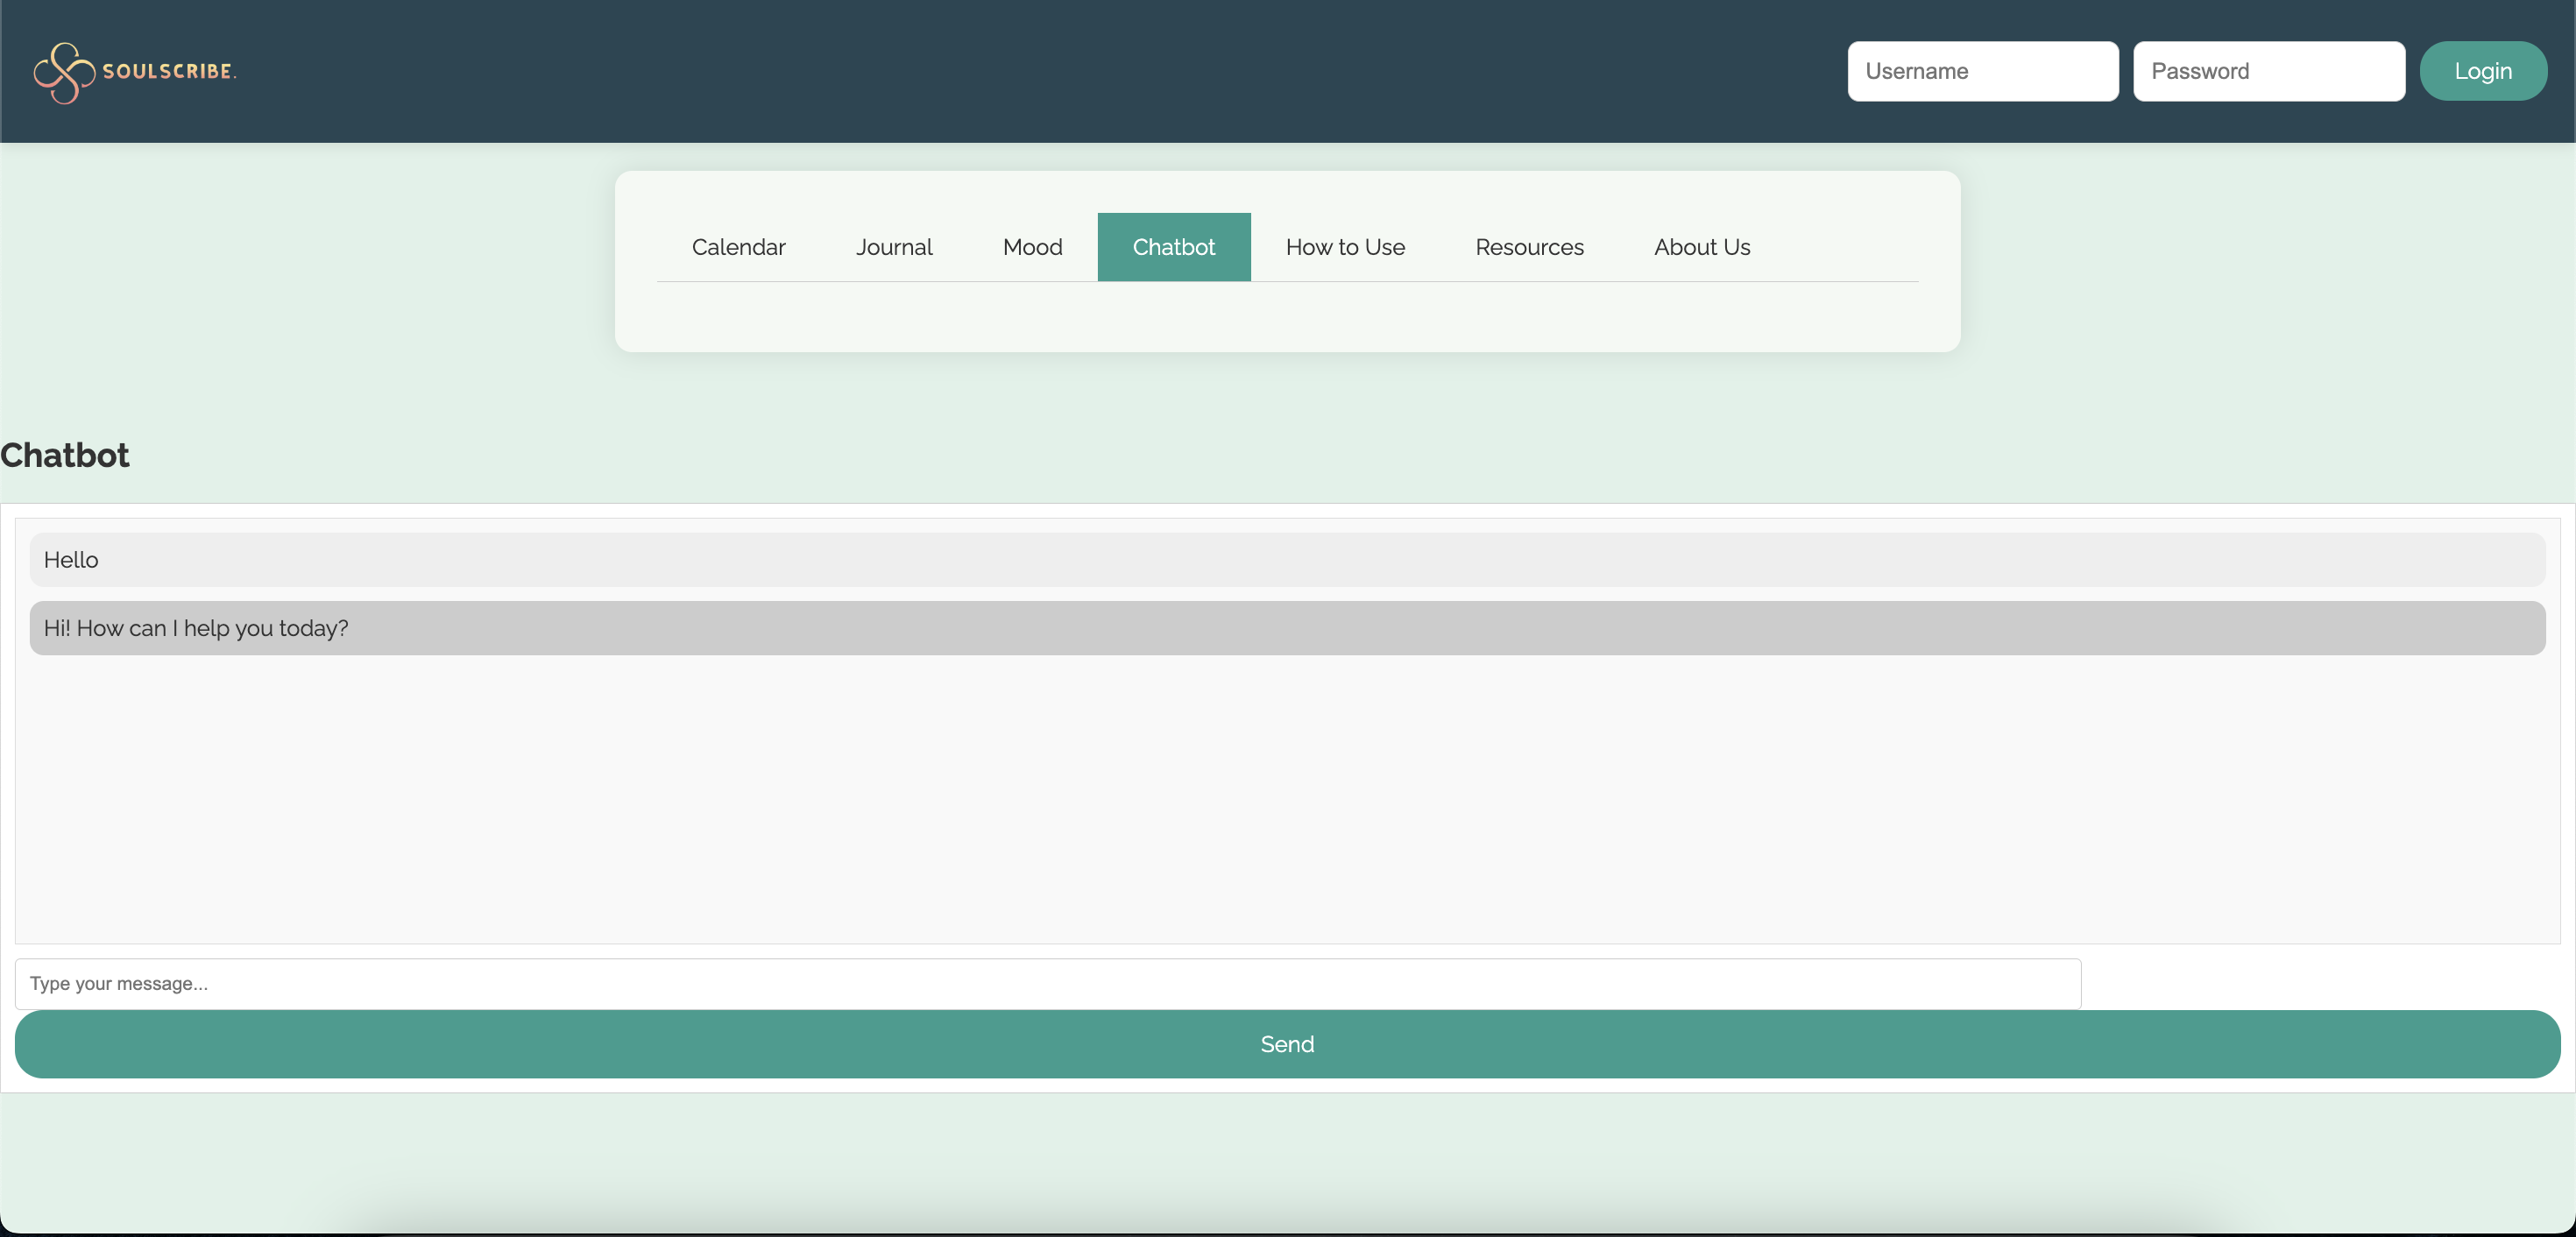Click the 'How can I help you today?' reply

click(212, 628)
